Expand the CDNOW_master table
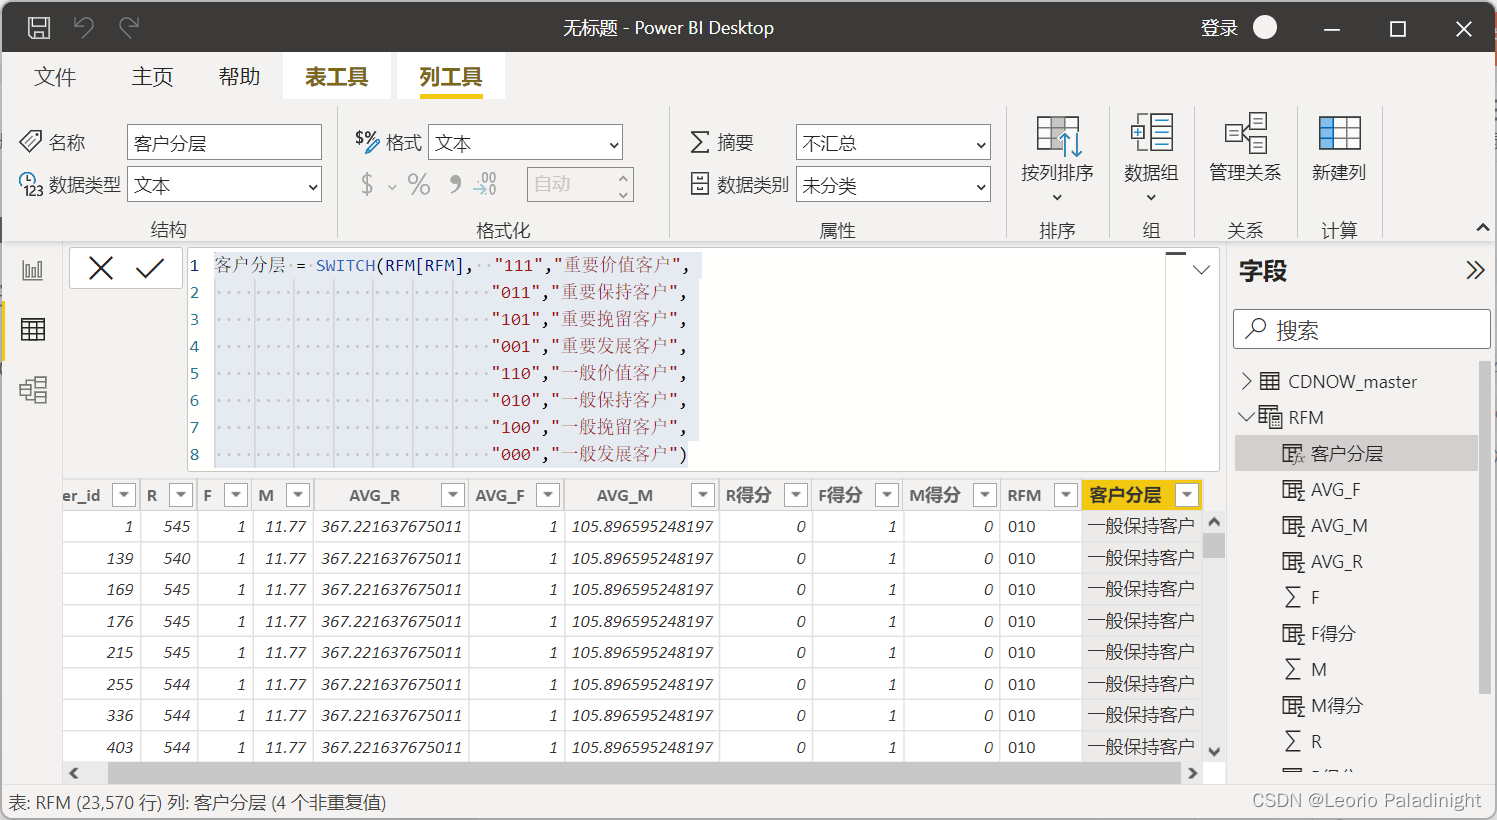Screen dimensions: 1497x820 (x=1246, y=381)
